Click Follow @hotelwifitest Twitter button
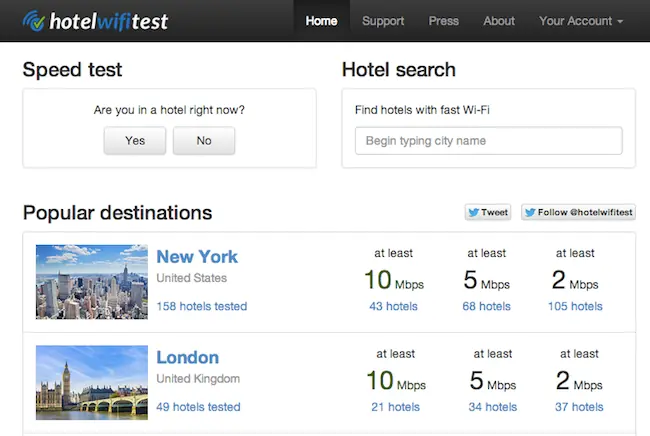The width and height of the screenshot is (650, 436). [578, 212]
